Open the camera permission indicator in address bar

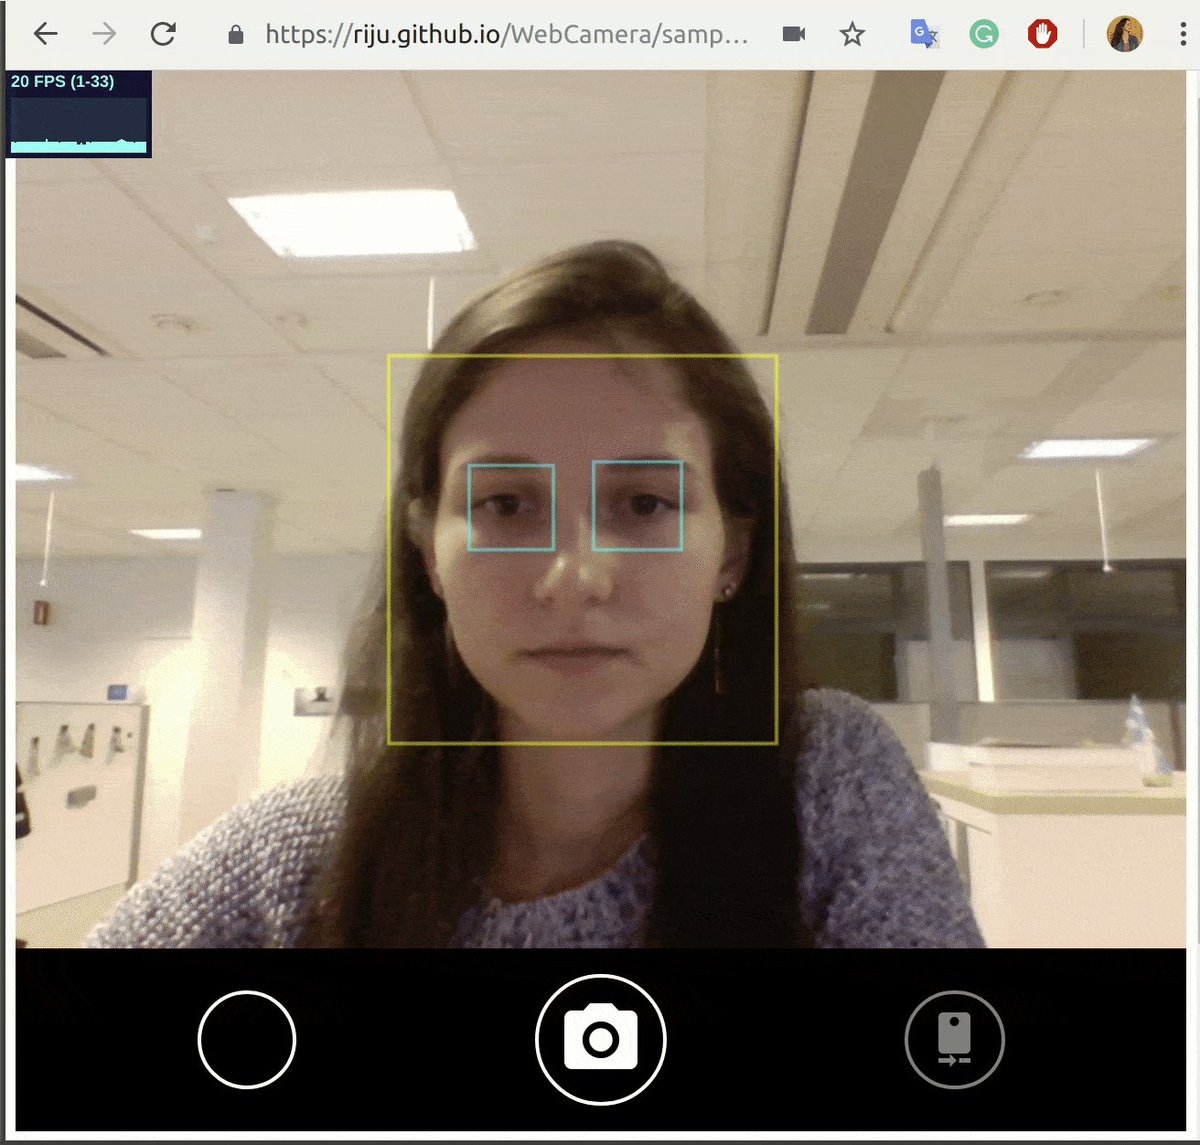click(x=794, y=35)
